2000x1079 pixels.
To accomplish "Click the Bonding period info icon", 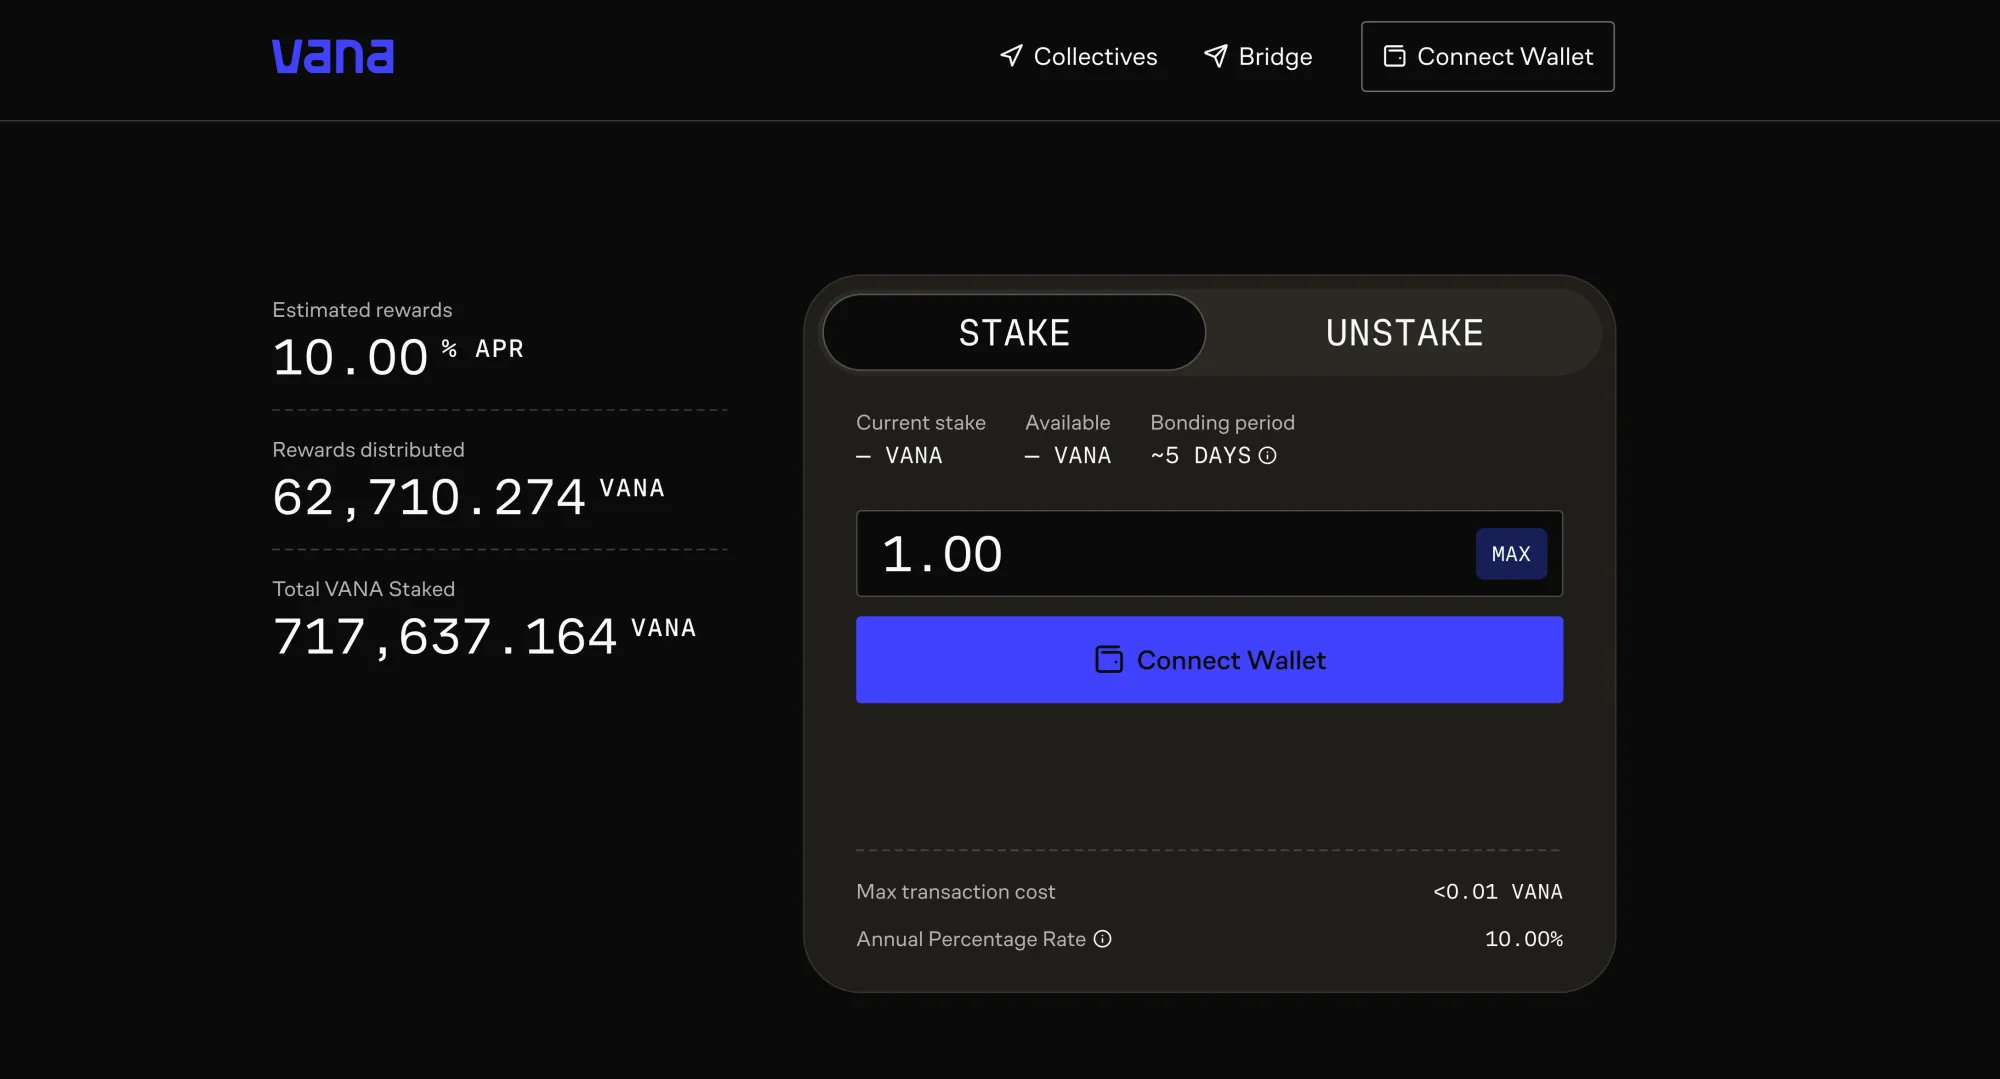I will tap(1267, 456).
